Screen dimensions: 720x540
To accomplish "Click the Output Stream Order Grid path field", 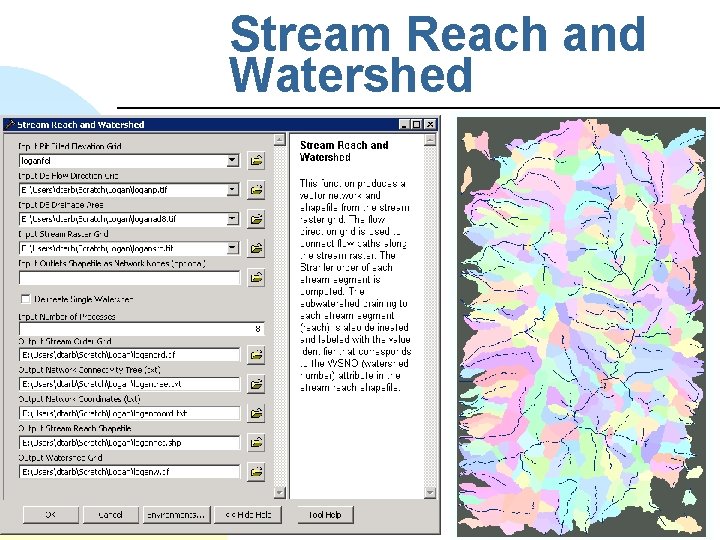I will pyautogui.click(x=129, y=355).
